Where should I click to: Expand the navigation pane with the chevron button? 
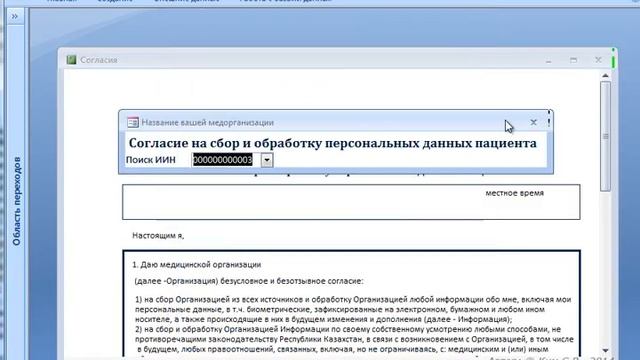pyautogui.click(x=15, y=16)
